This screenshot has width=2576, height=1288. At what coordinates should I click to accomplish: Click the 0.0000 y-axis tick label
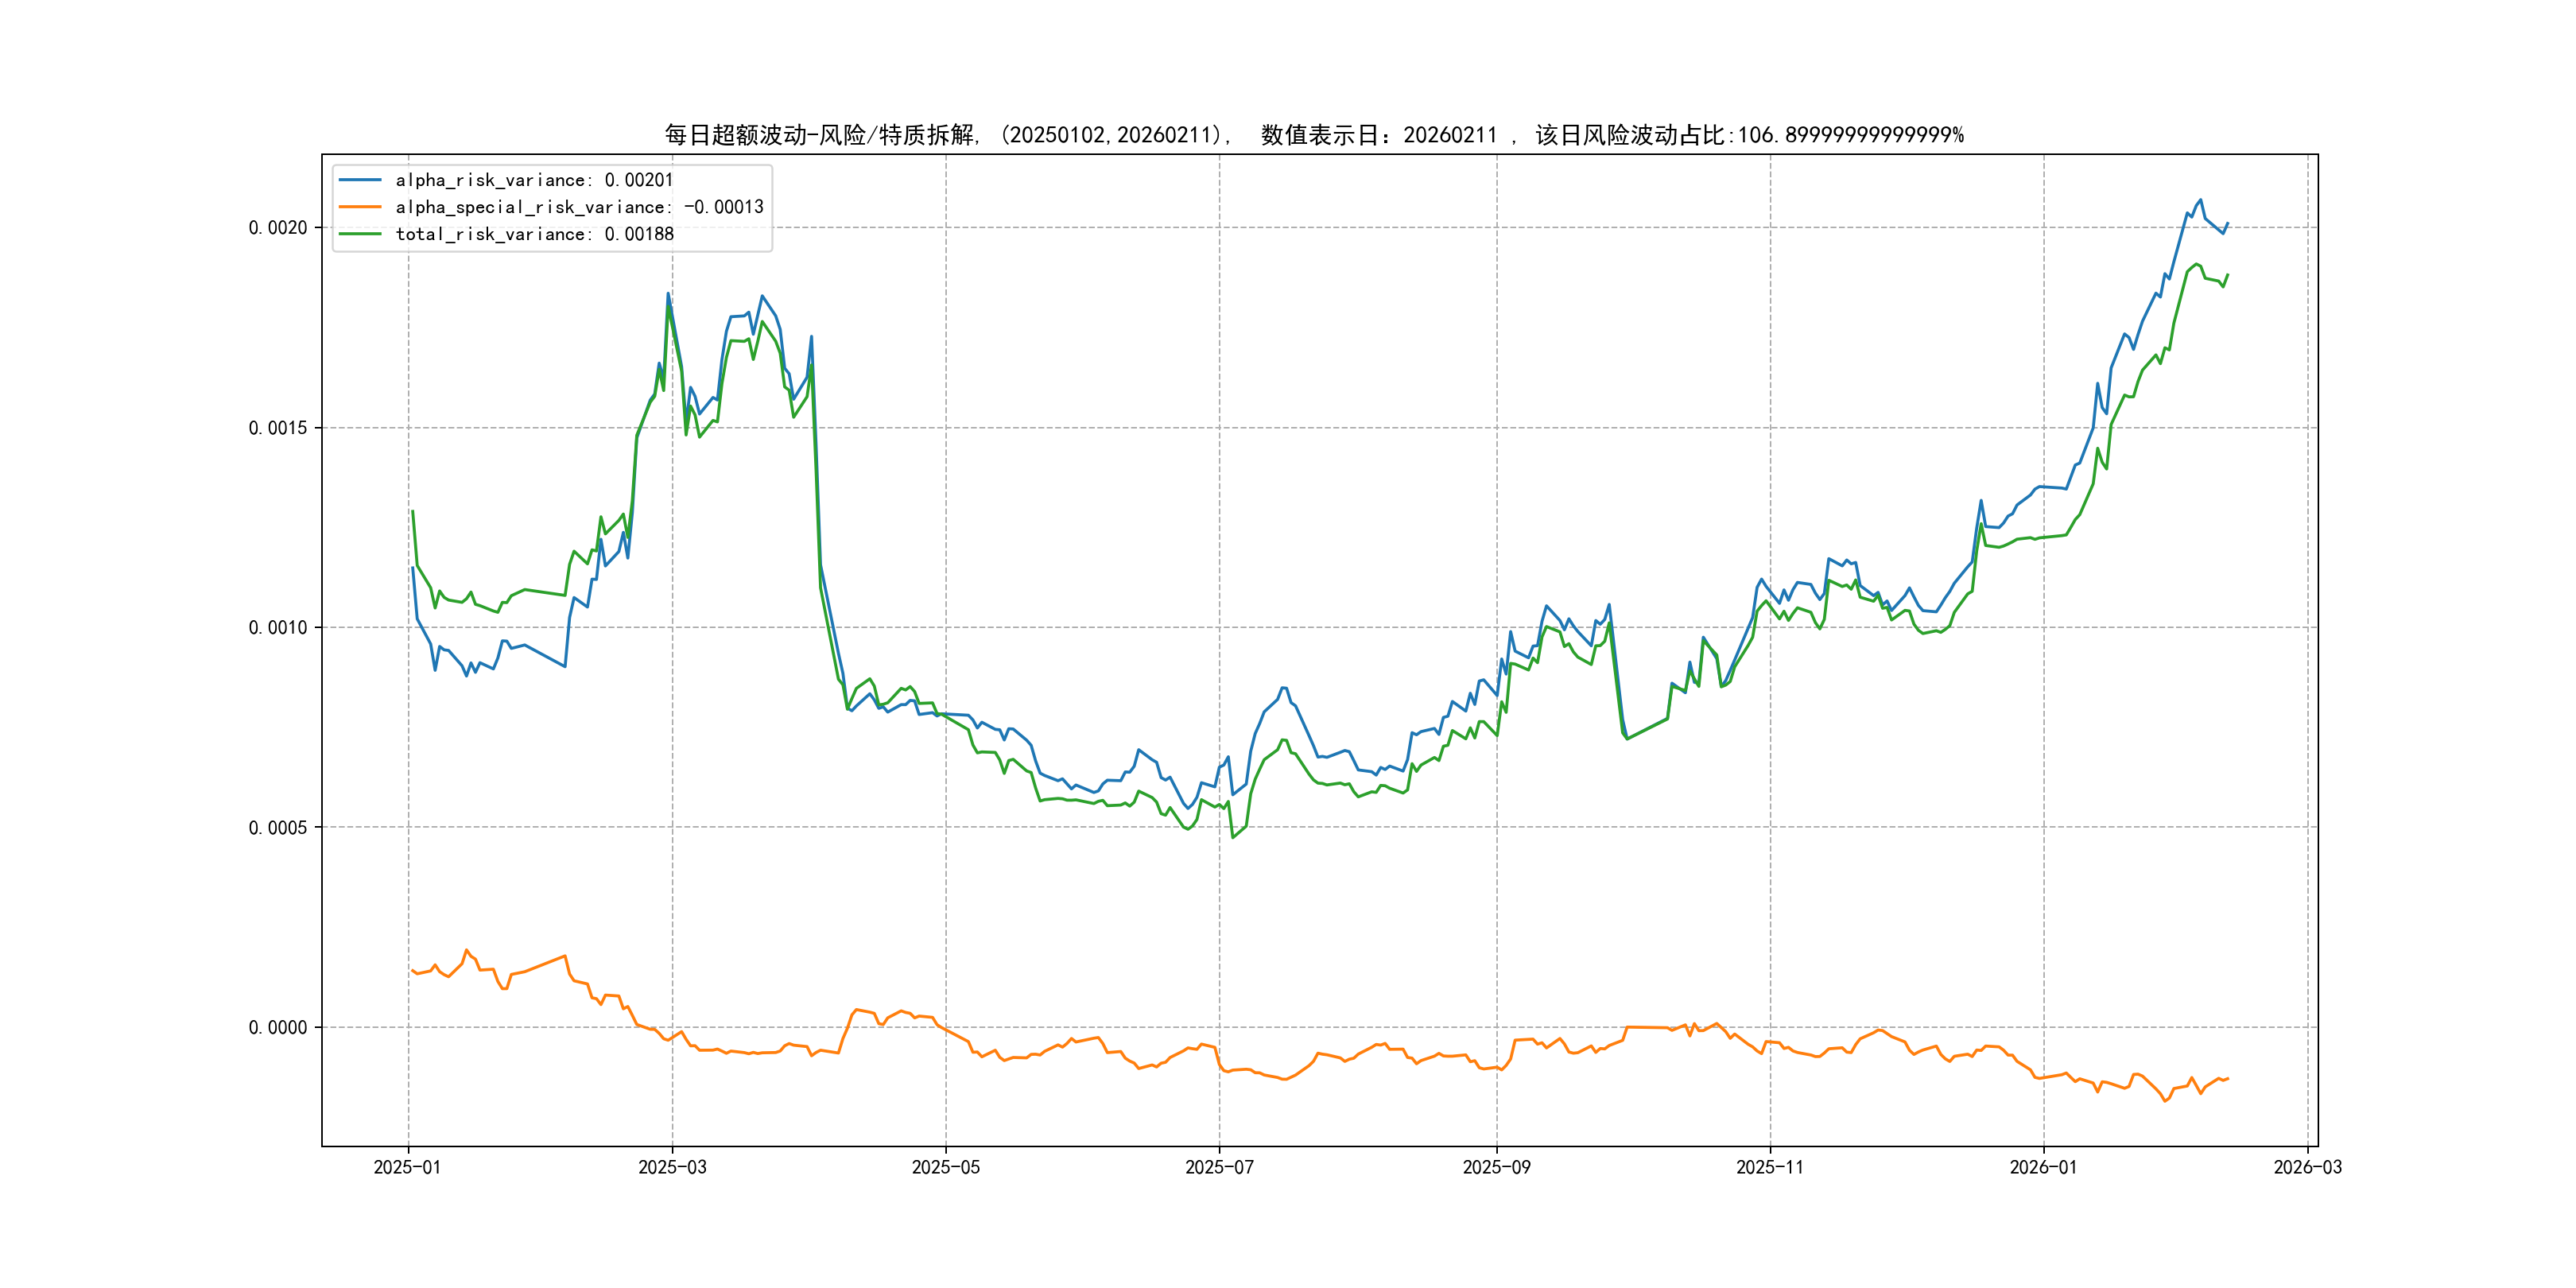(x=278, y=1028)
